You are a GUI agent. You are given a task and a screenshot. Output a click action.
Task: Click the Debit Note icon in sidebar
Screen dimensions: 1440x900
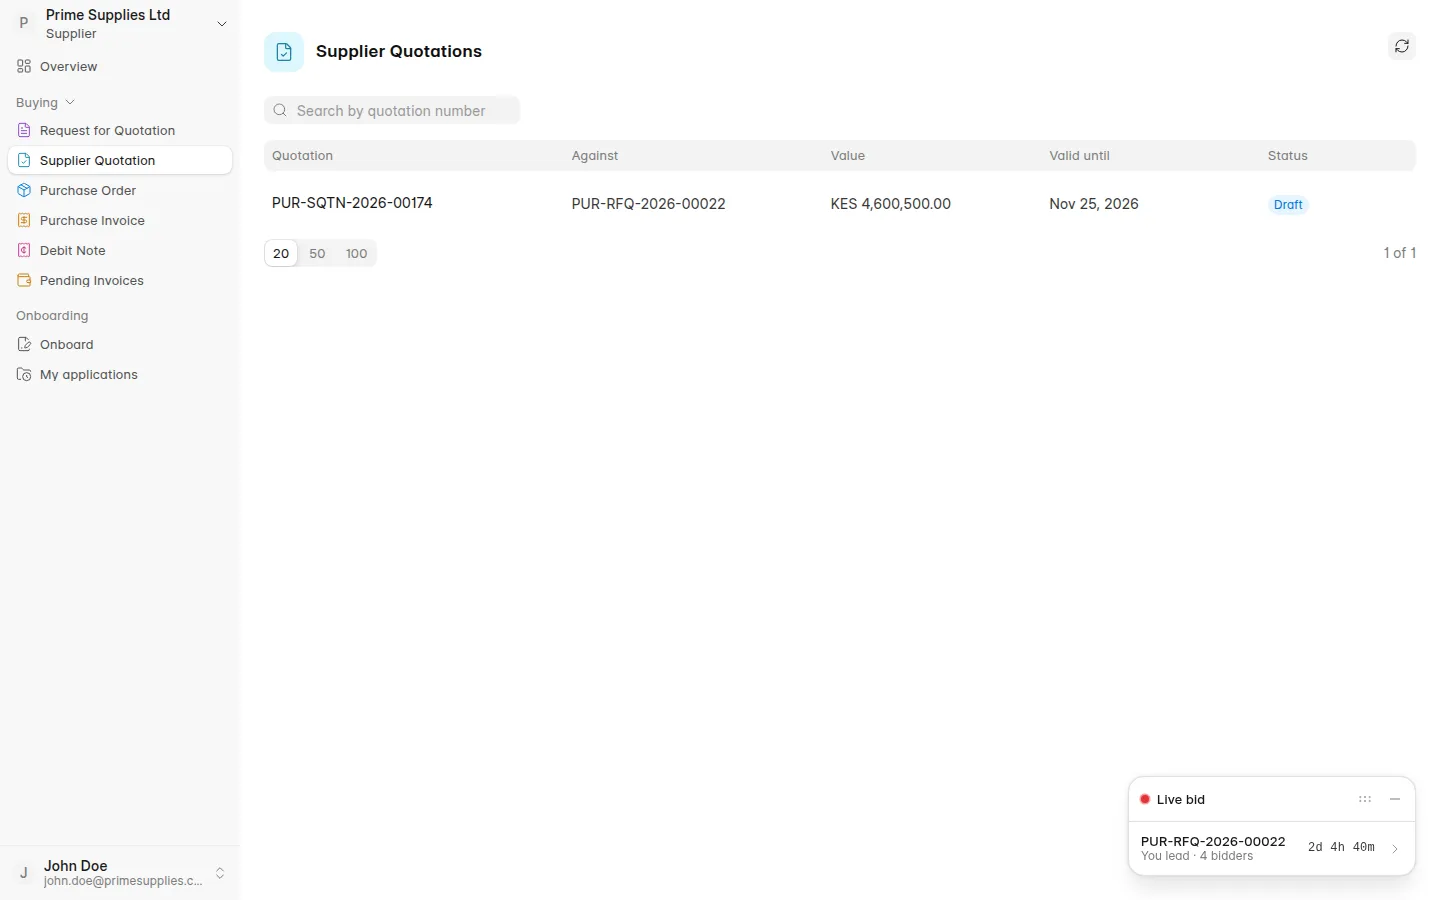pos(24,251)
